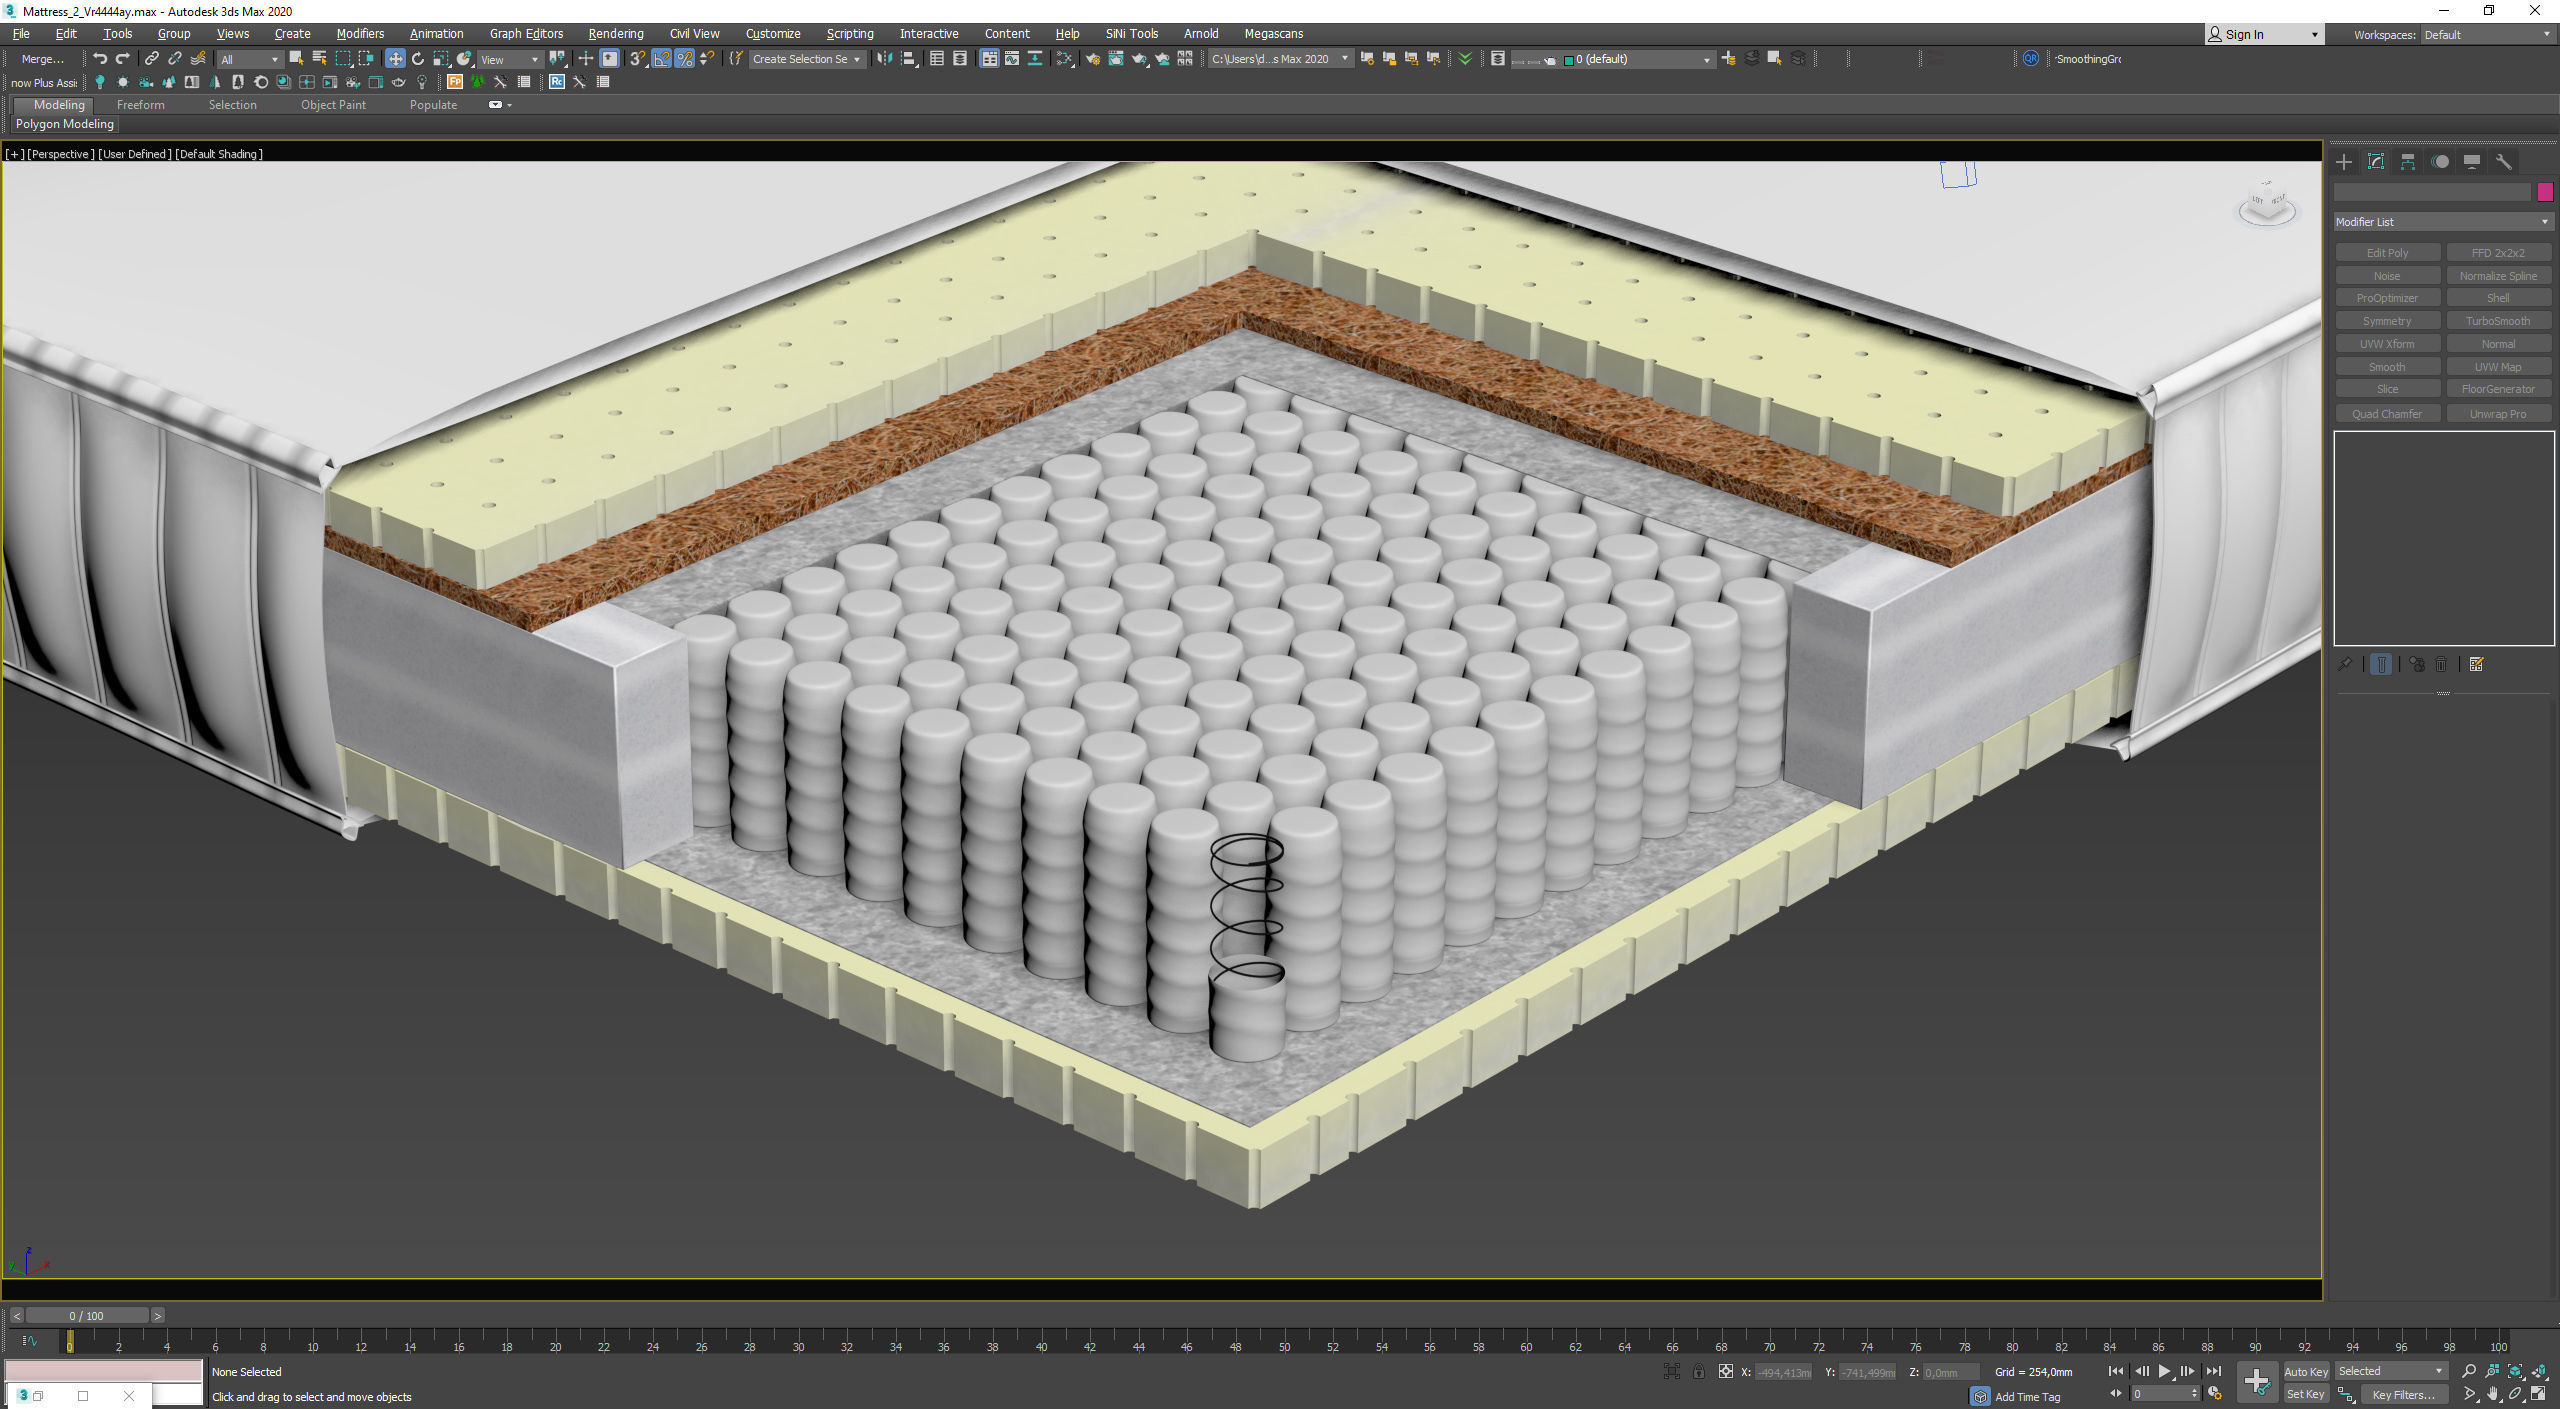Open the Utilities wrench panel icon
This screenshot has width=2560, height=1409.
pos(2504,162)
